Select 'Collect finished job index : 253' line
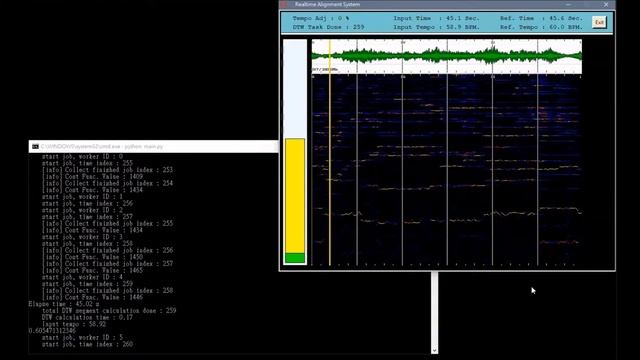The width and height of the screenshot is (640, 360). (107, 170)
